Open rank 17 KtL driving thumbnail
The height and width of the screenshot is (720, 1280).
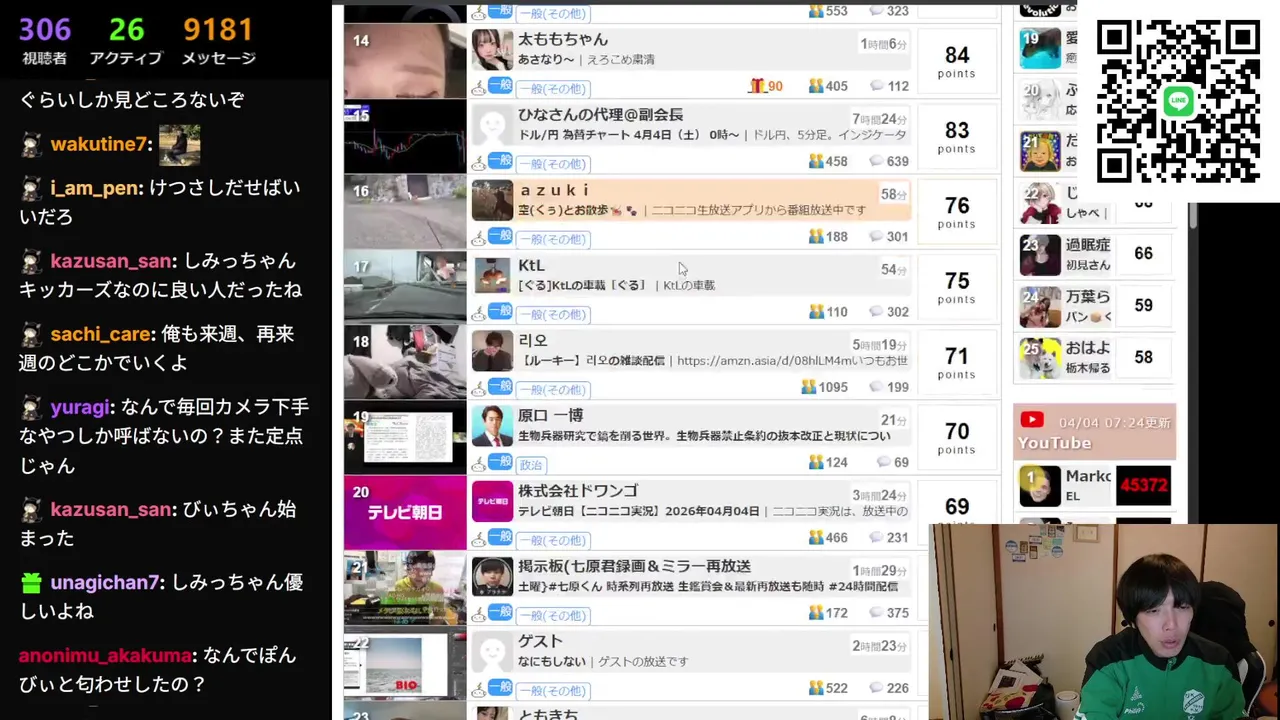[405, 287]
